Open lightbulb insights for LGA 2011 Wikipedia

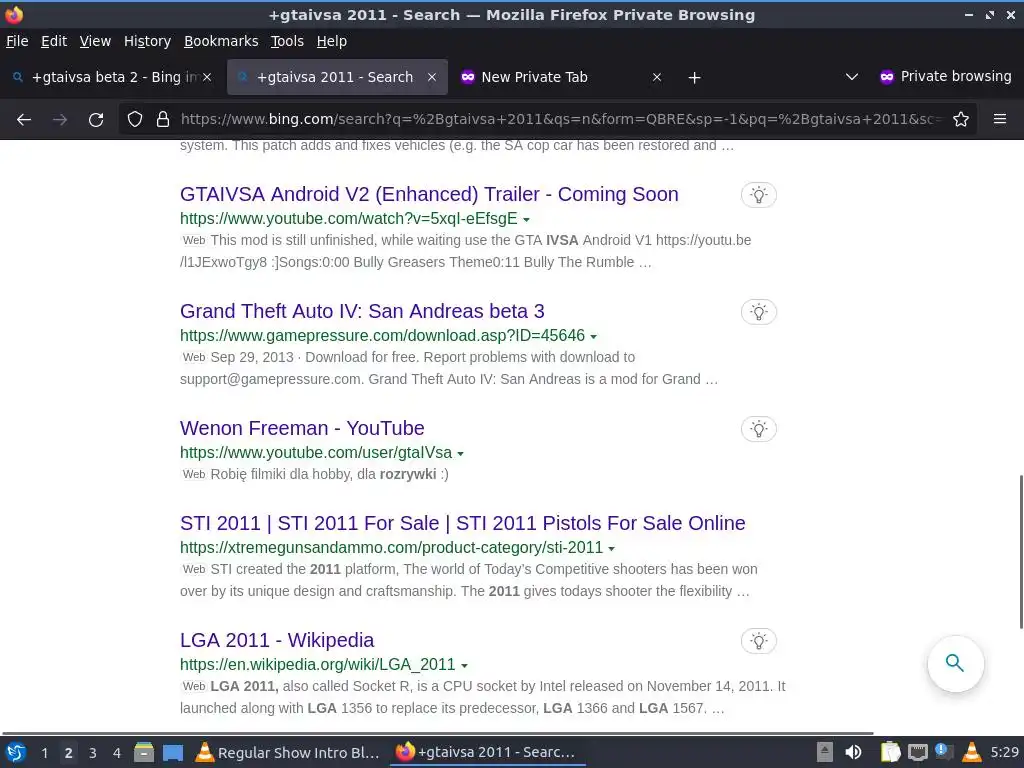[758, 641]
